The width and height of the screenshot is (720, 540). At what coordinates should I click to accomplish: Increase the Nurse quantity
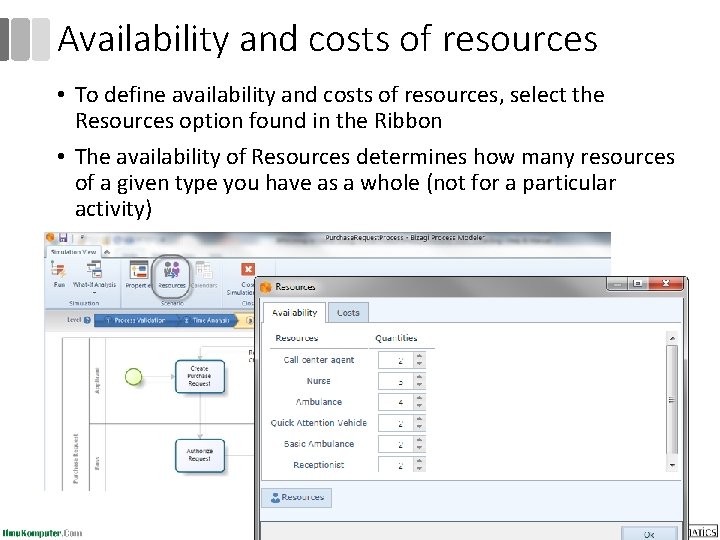pos(419,377)
